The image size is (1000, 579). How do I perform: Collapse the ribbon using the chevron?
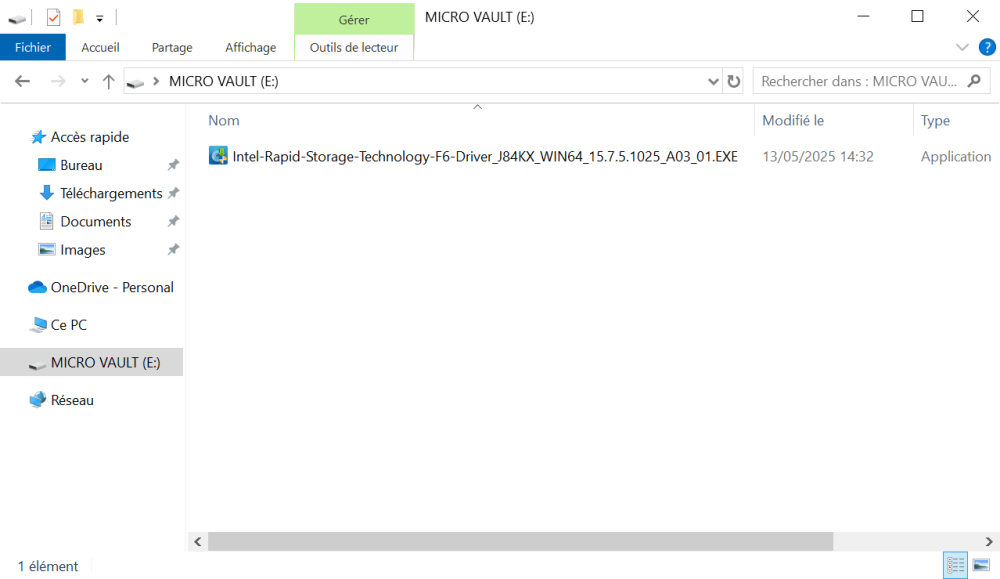click(x=961, y=46)
